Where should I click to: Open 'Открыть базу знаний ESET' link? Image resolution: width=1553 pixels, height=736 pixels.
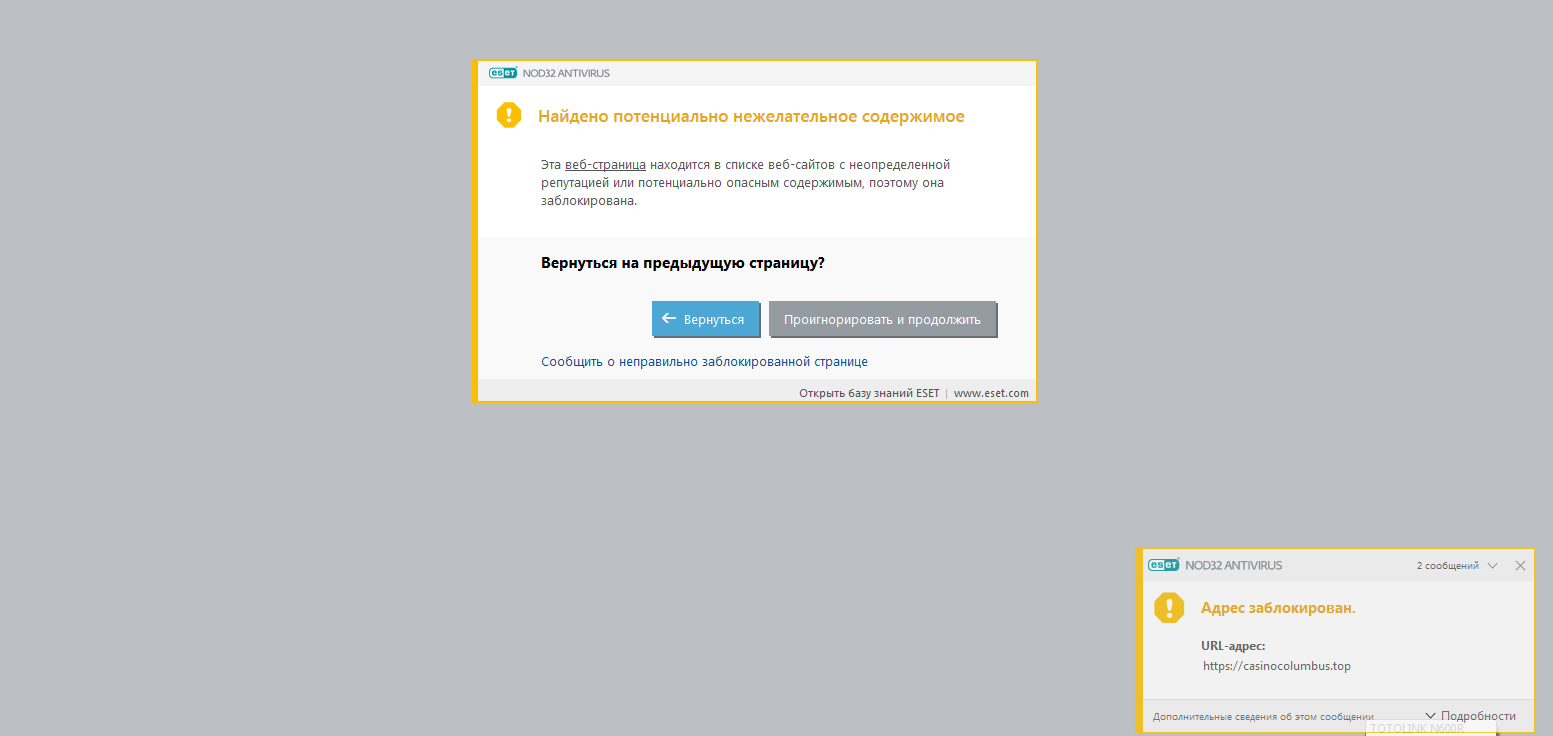[868, 393]
